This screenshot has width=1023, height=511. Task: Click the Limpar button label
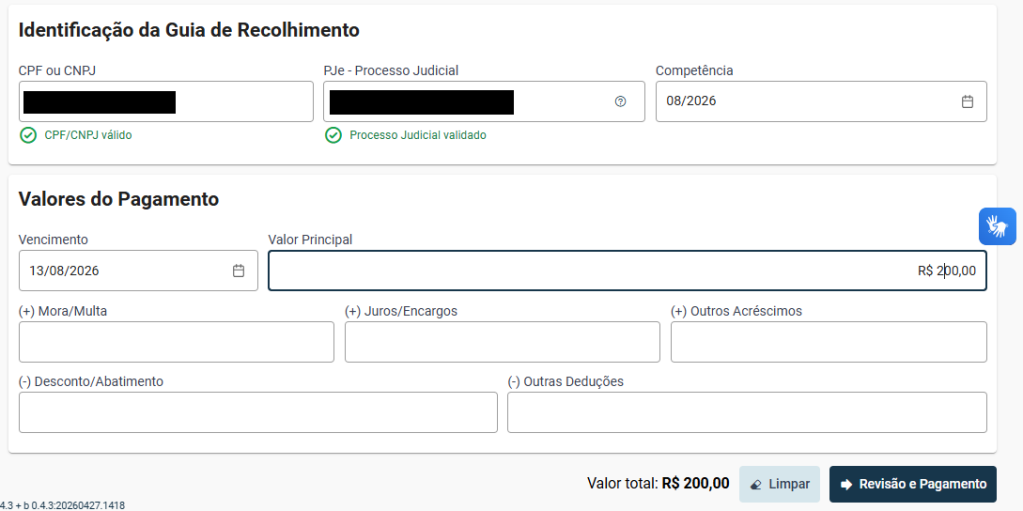click(x=789, y=484)
